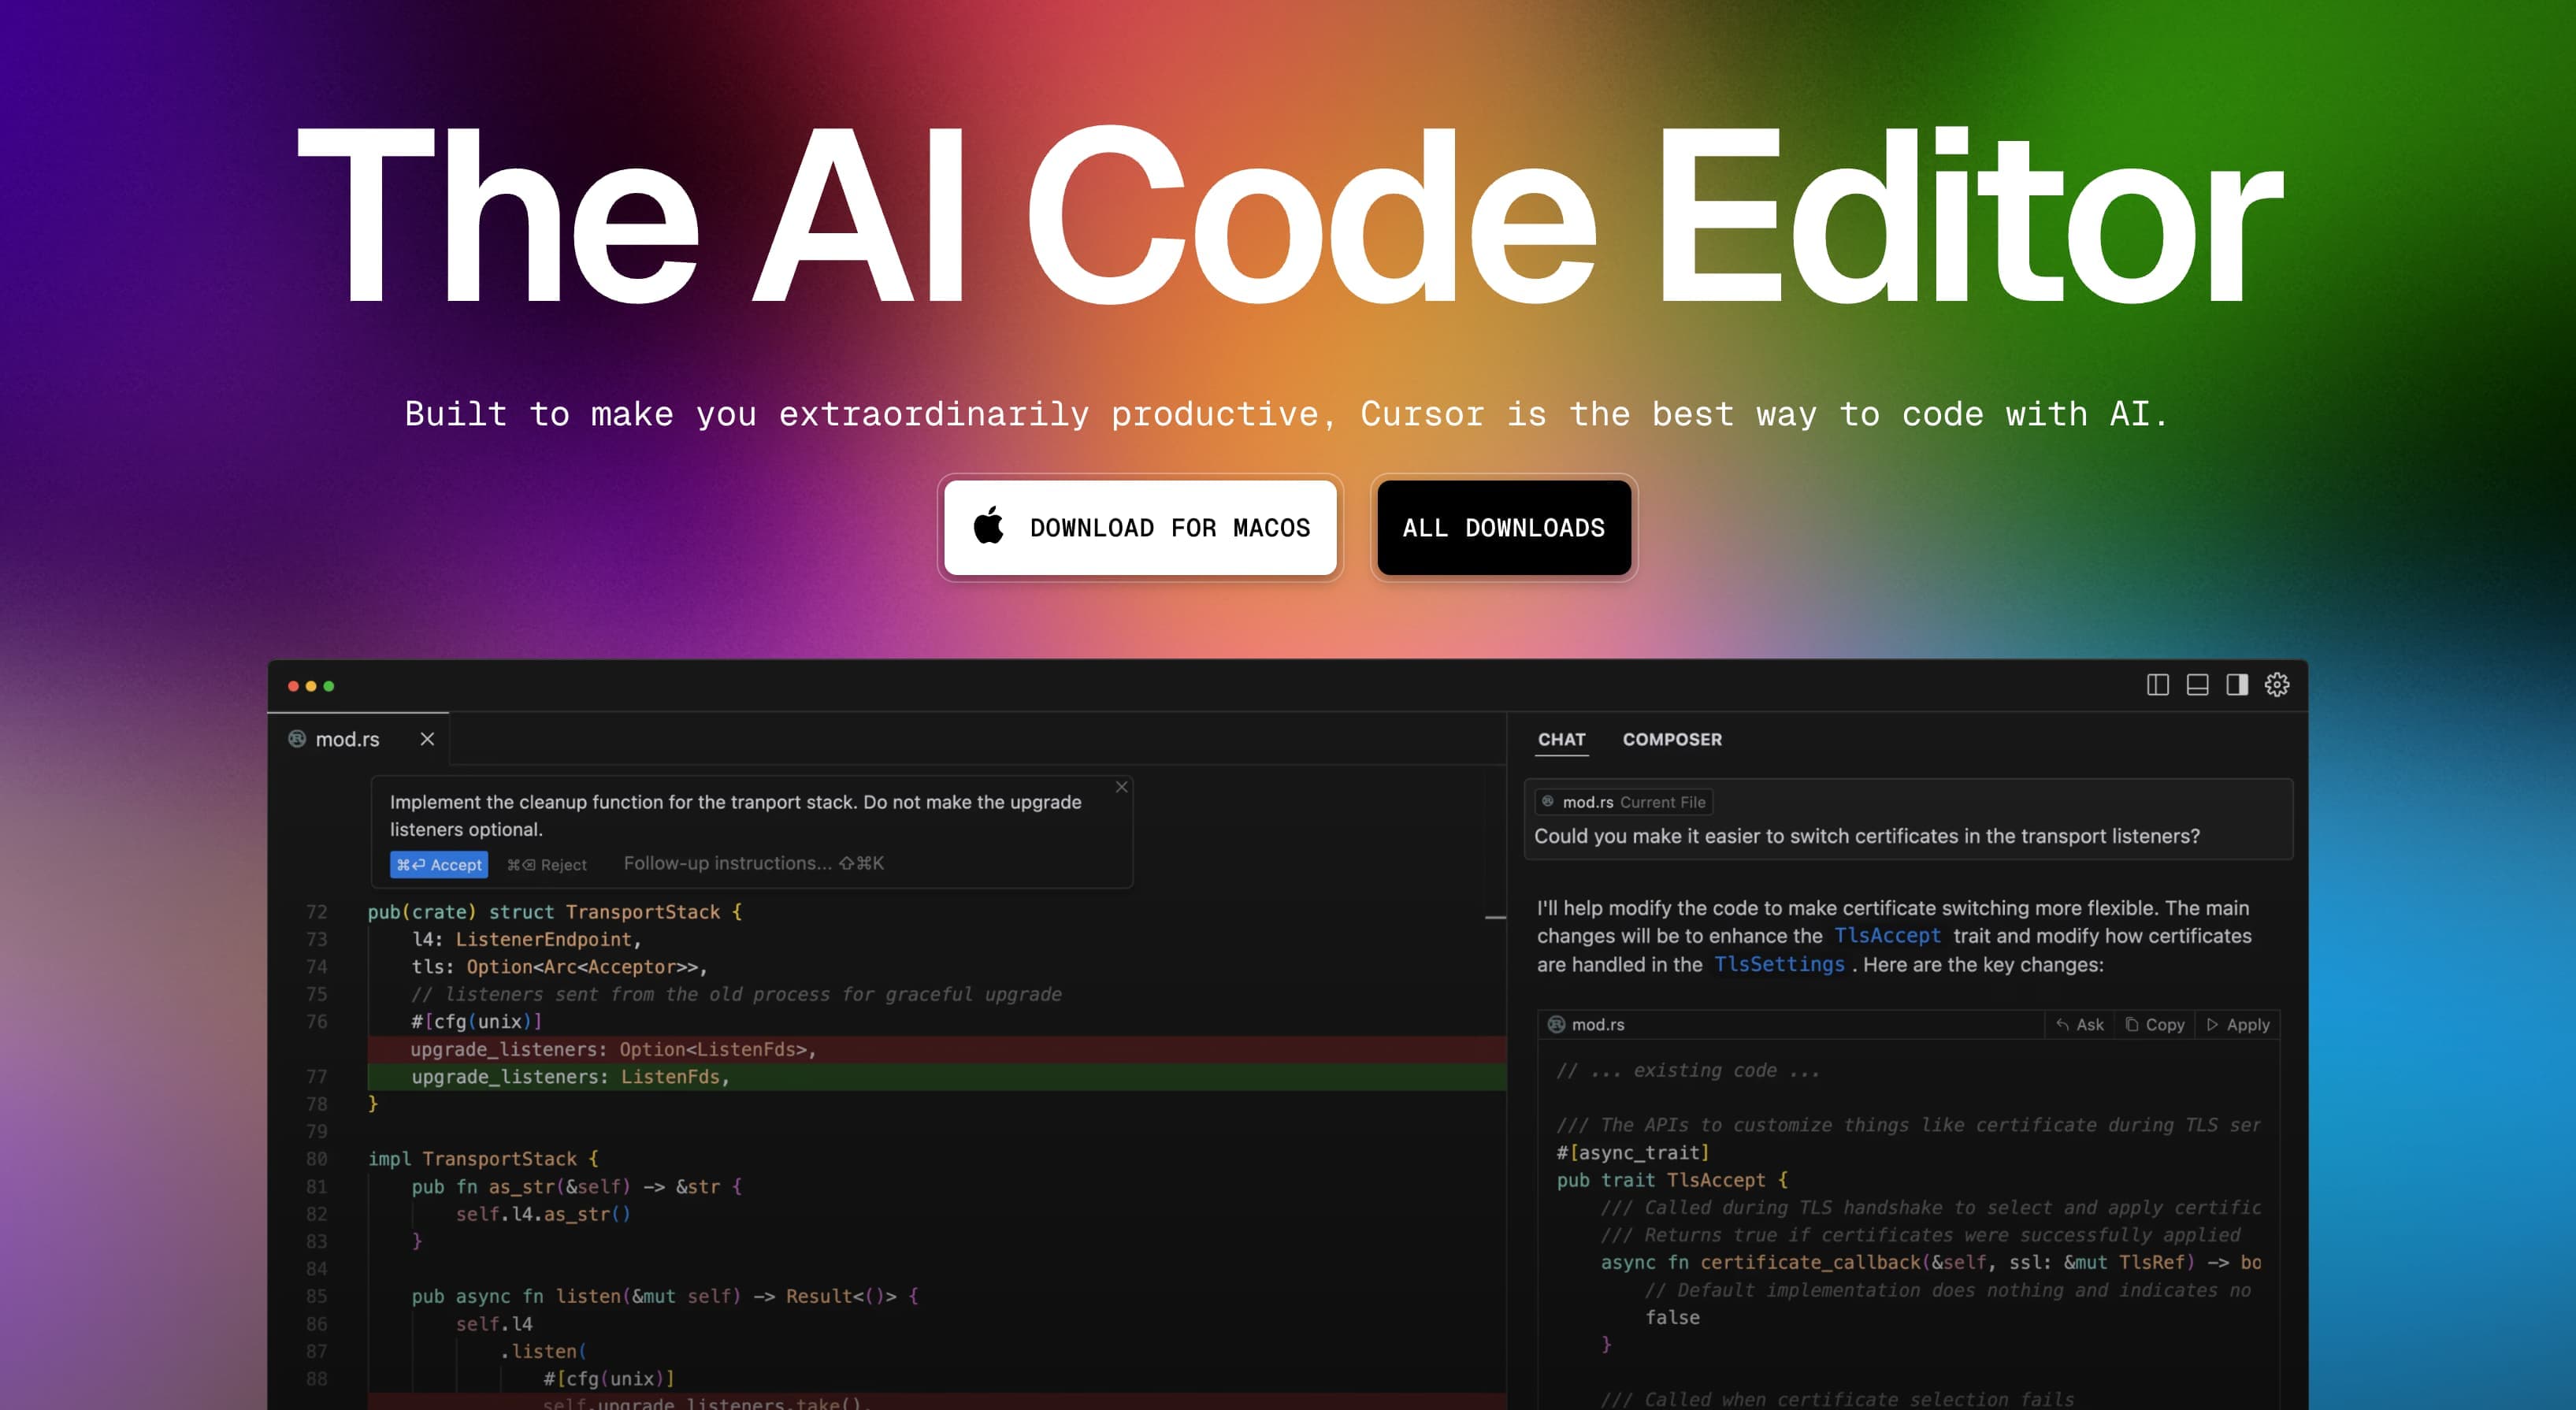Click the yellow window minimize dot
Image resolution: width=2576 pixels, height=1410 pixels.
[311, 686]
